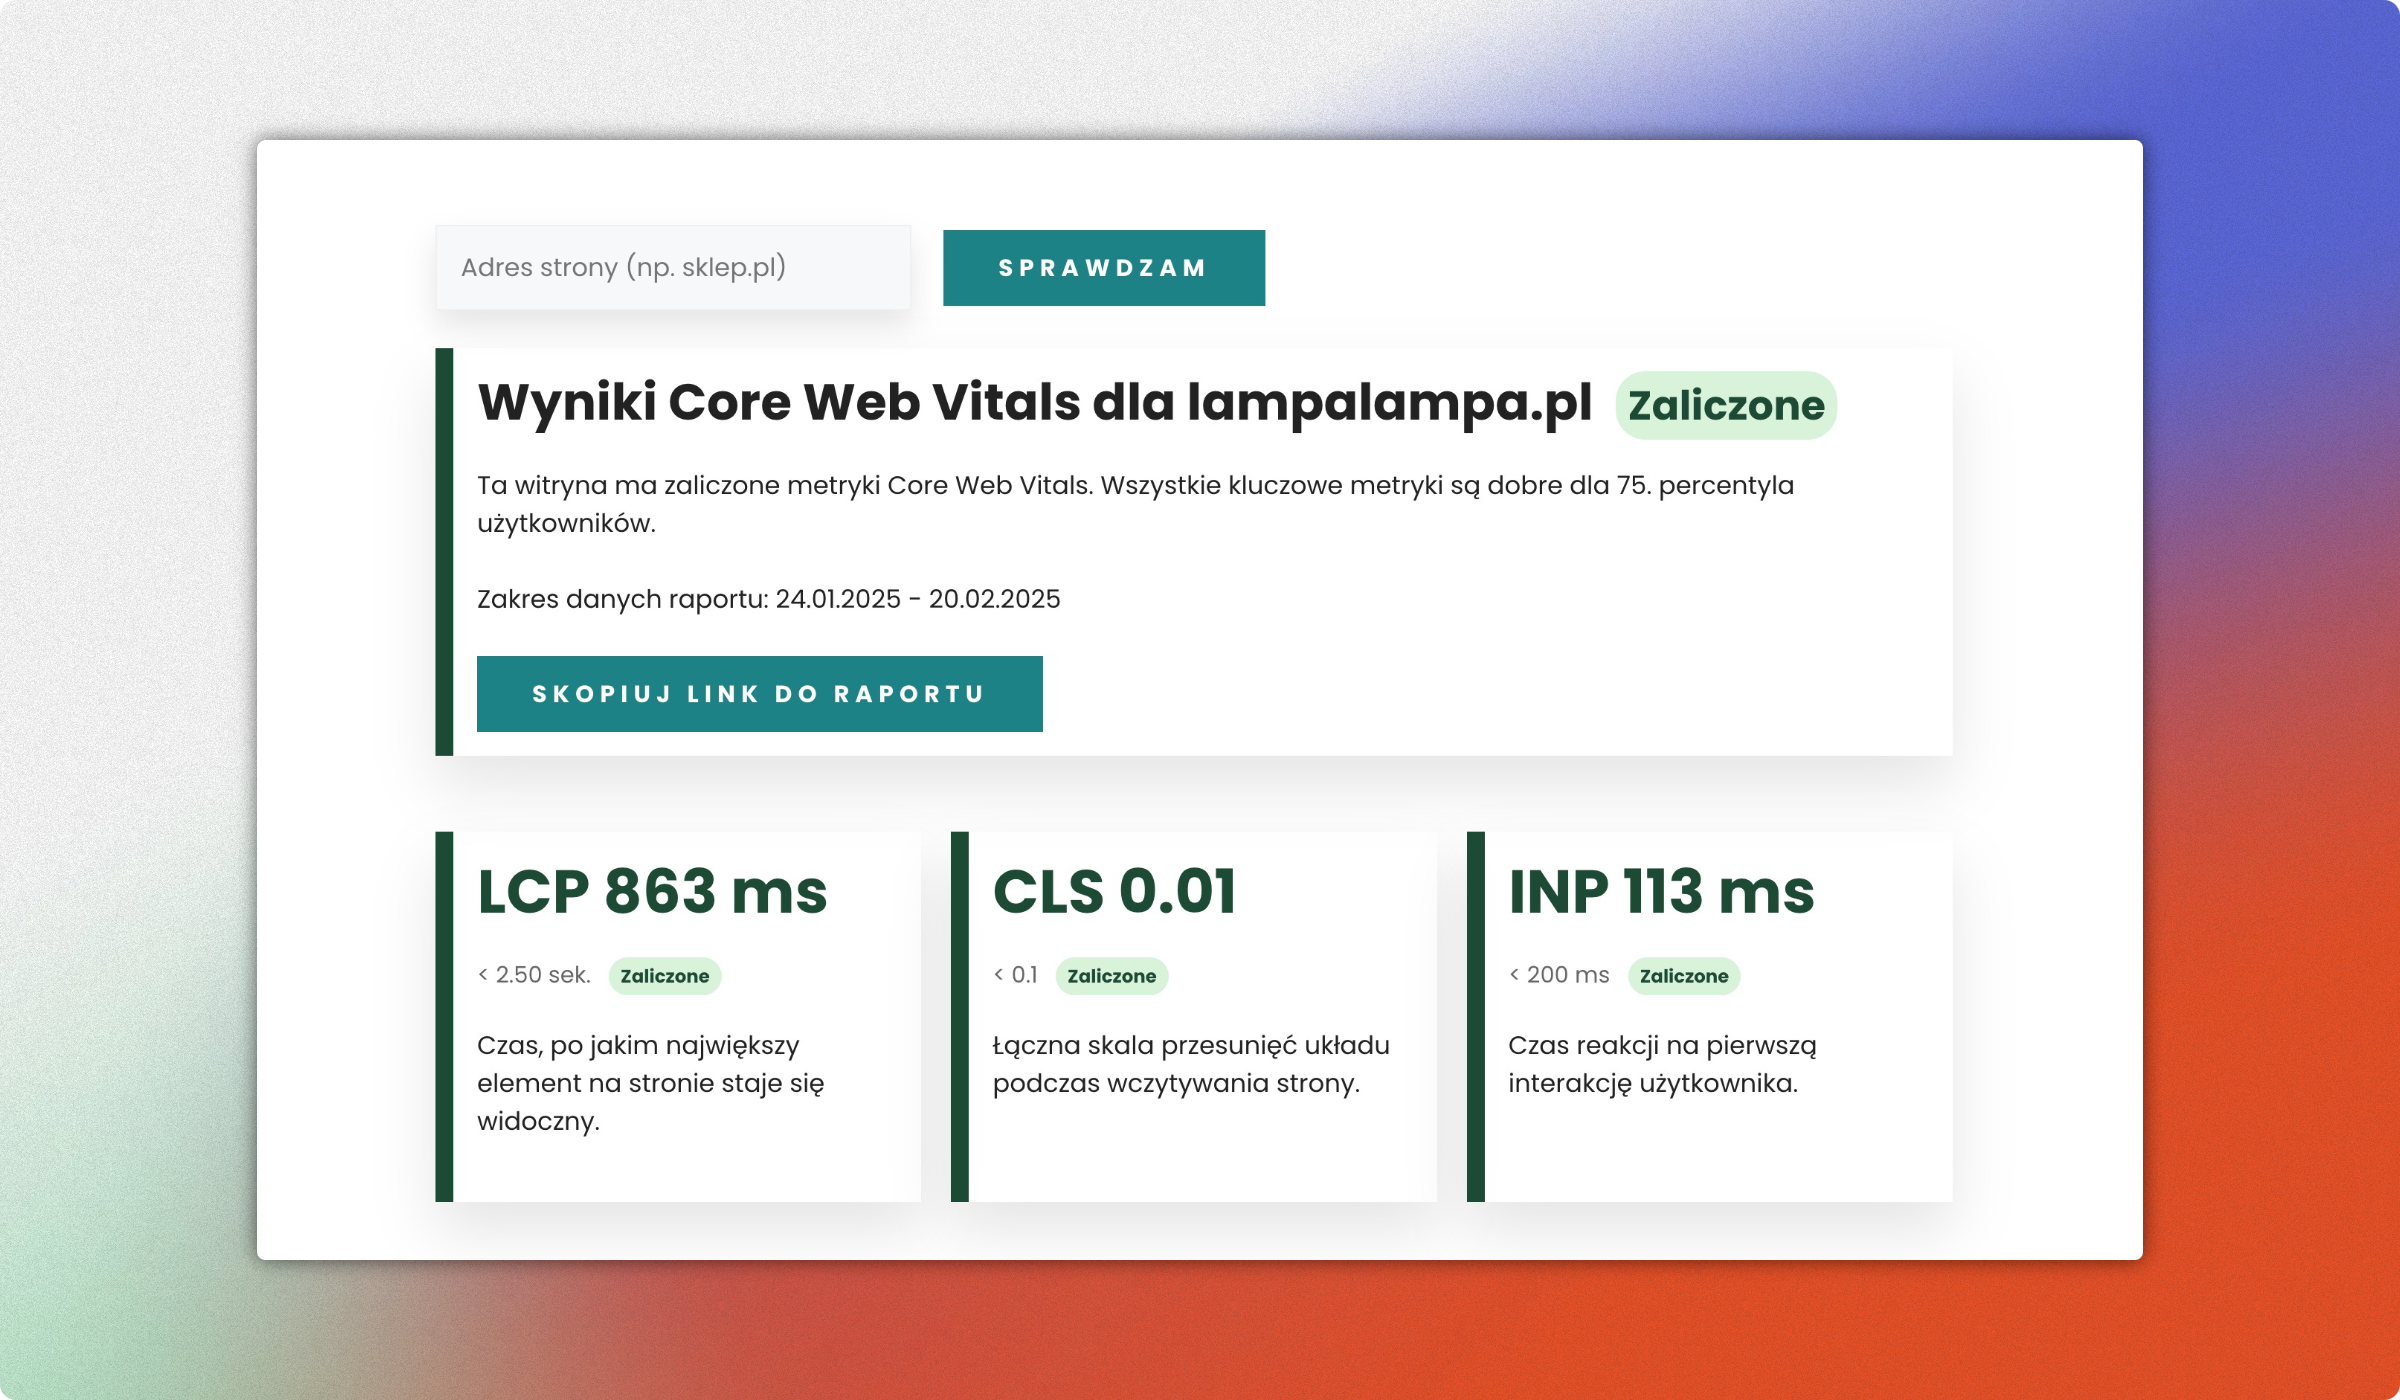Click the INP 113 ms value
The image size is (2400, 1400).
(x=1660, y=891)
